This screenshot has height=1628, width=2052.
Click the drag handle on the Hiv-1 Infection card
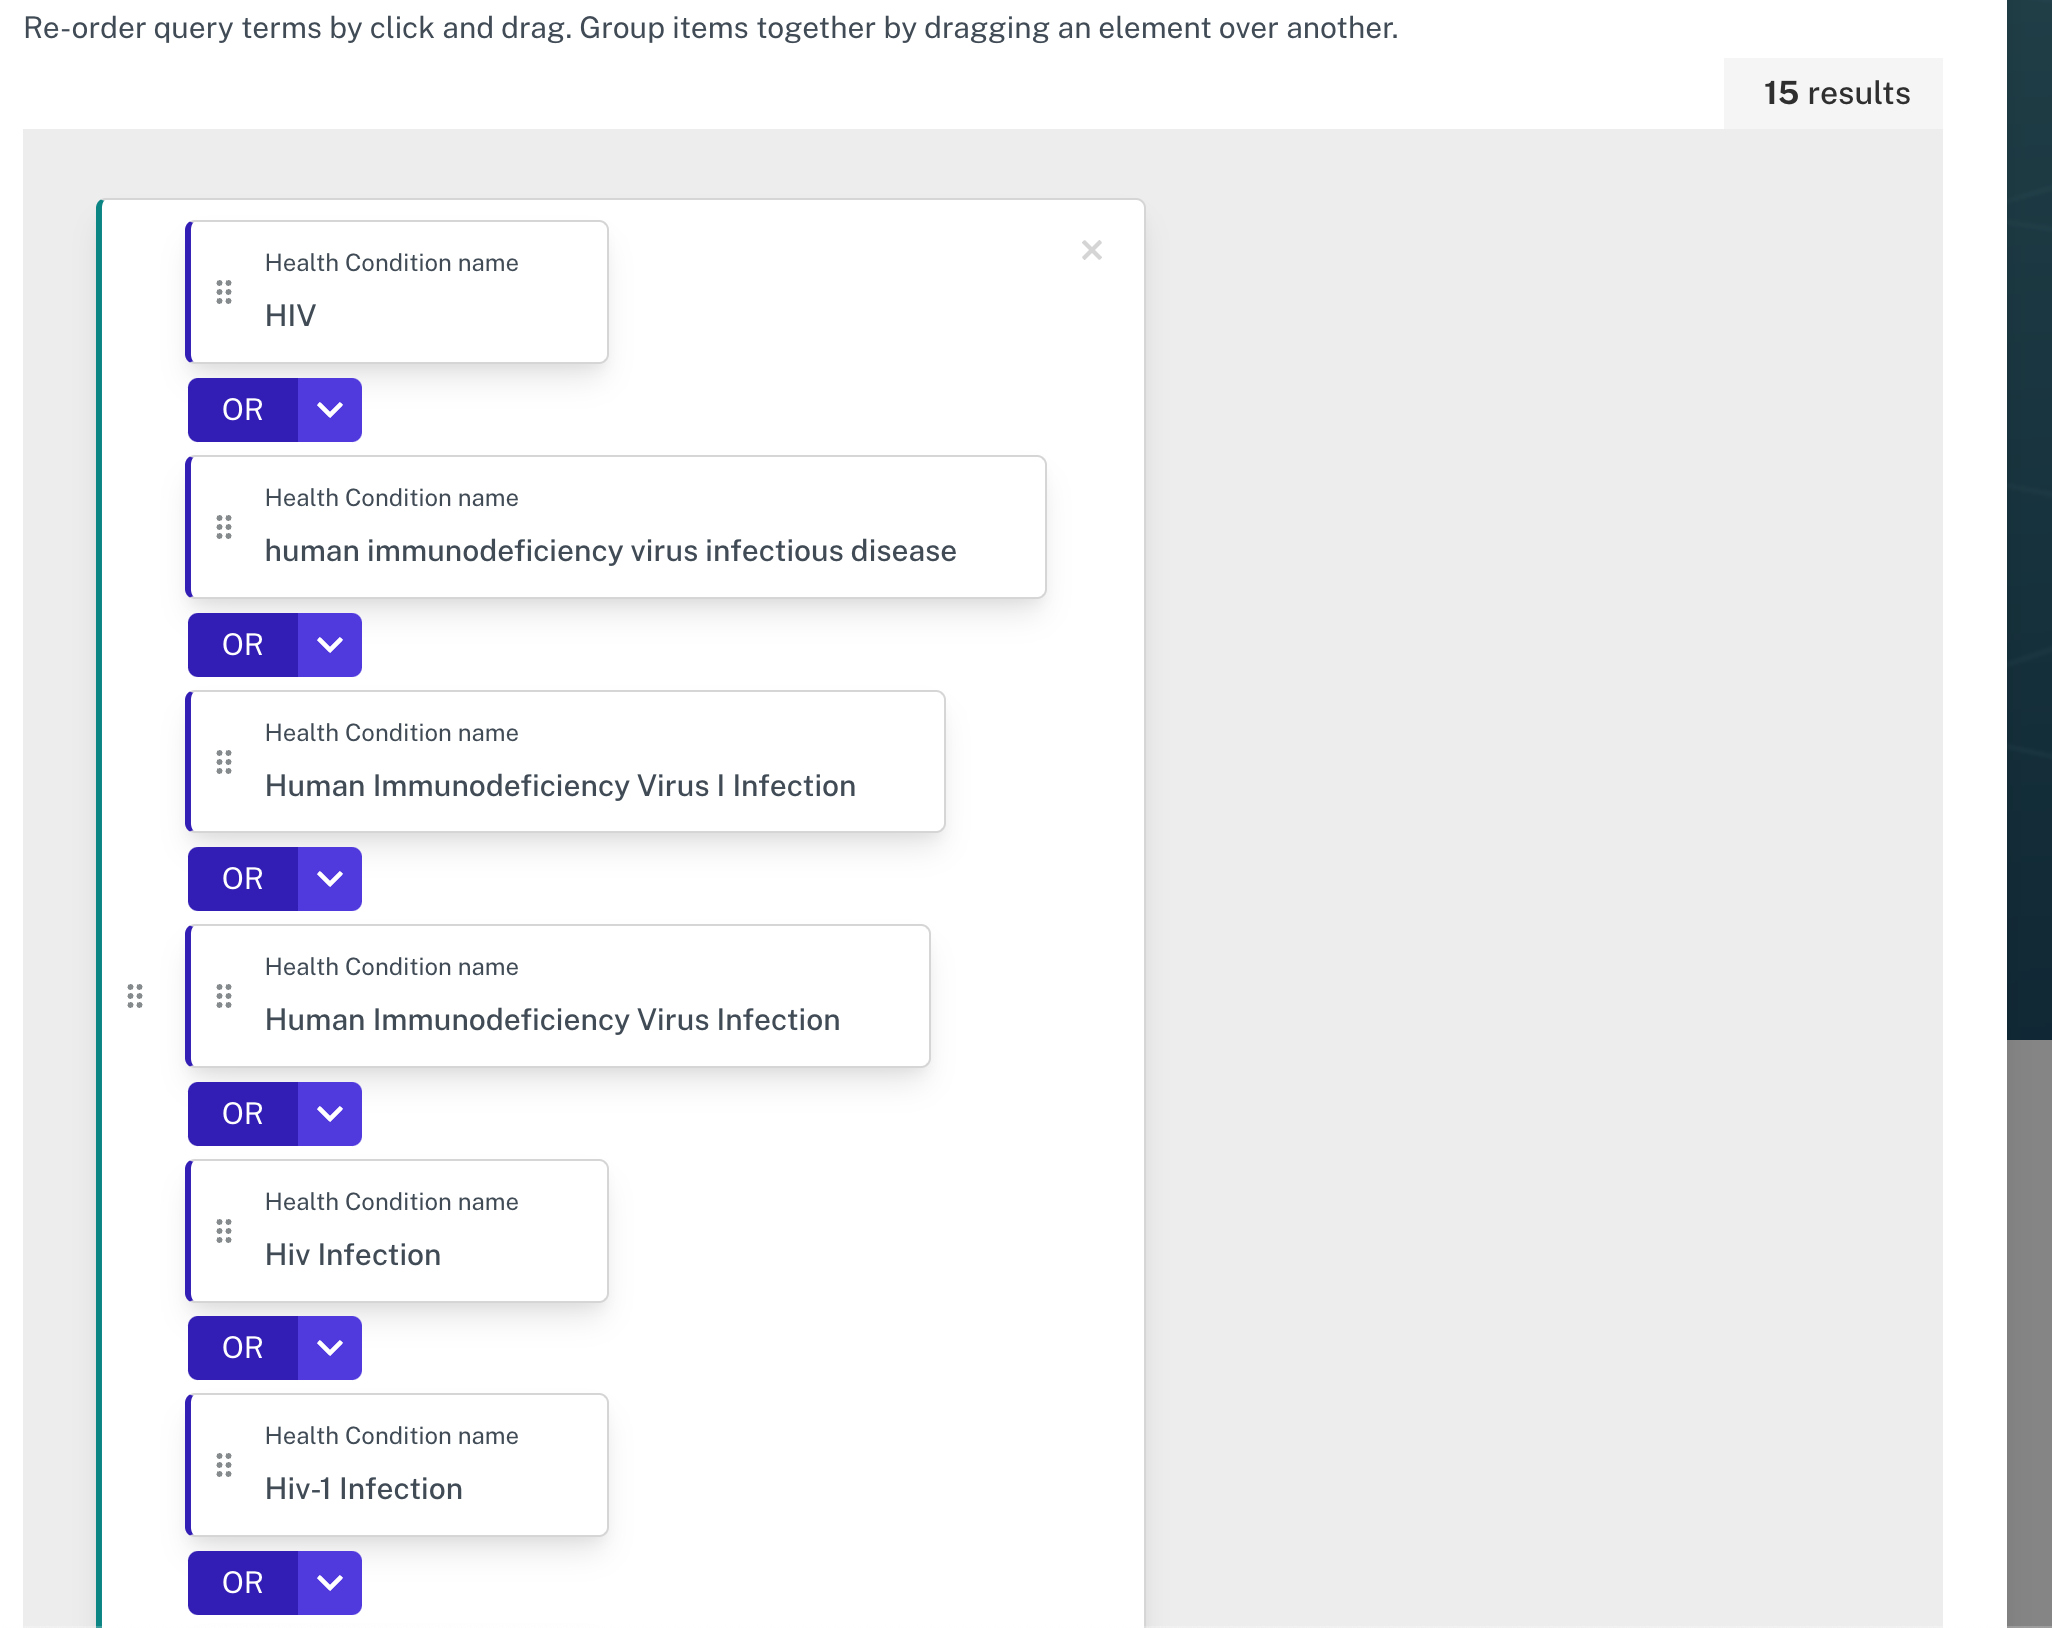point(223,1465)
